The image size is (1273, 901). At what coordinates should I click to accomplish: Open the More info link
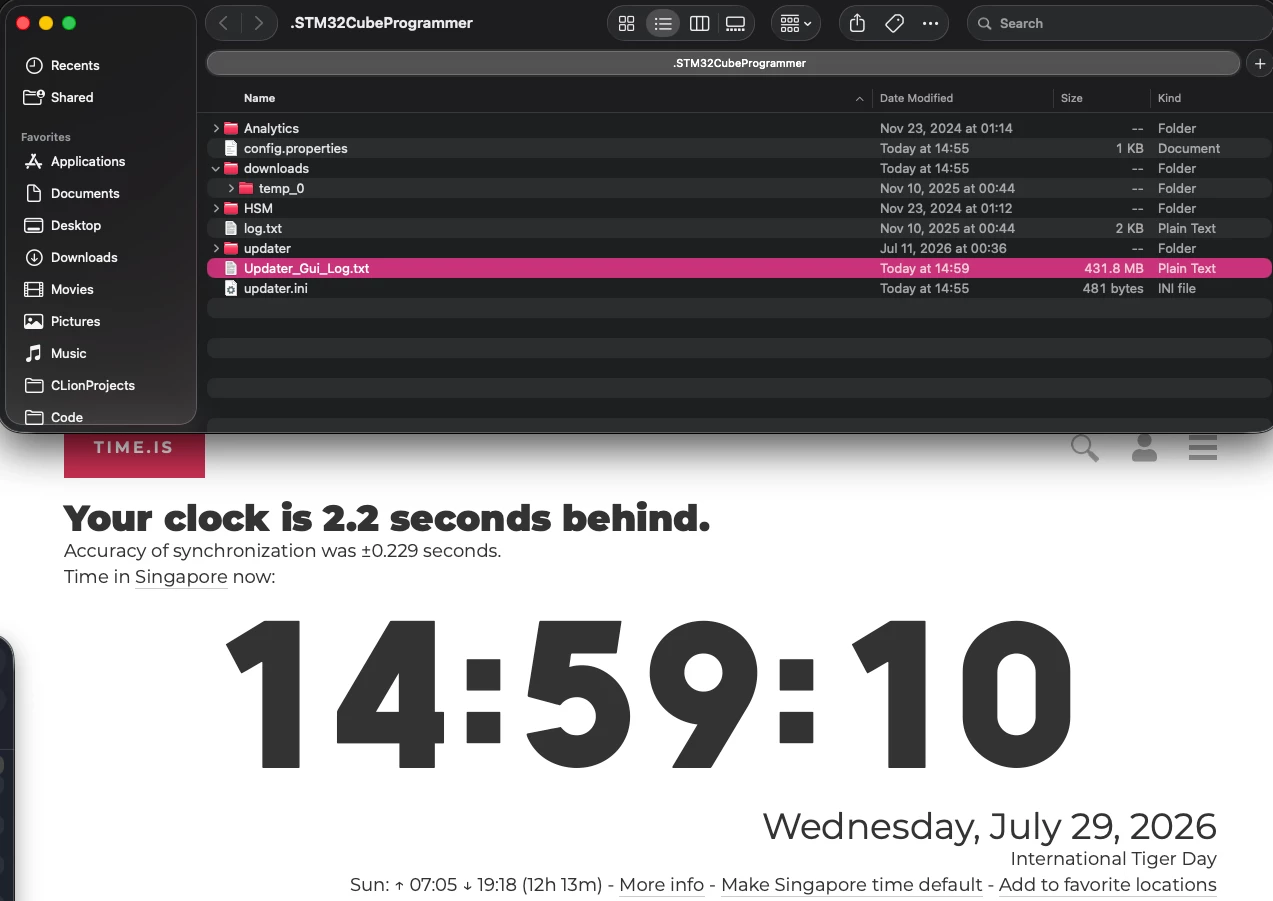pyautogui.click(x=661, y=885)
